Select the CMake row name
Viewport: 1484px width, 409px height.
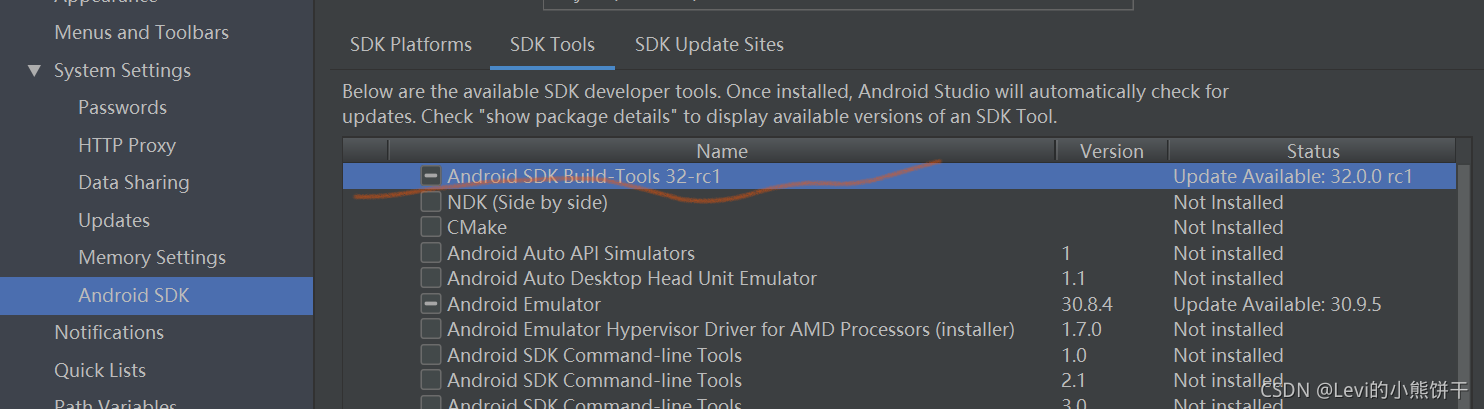coord(477,227)
